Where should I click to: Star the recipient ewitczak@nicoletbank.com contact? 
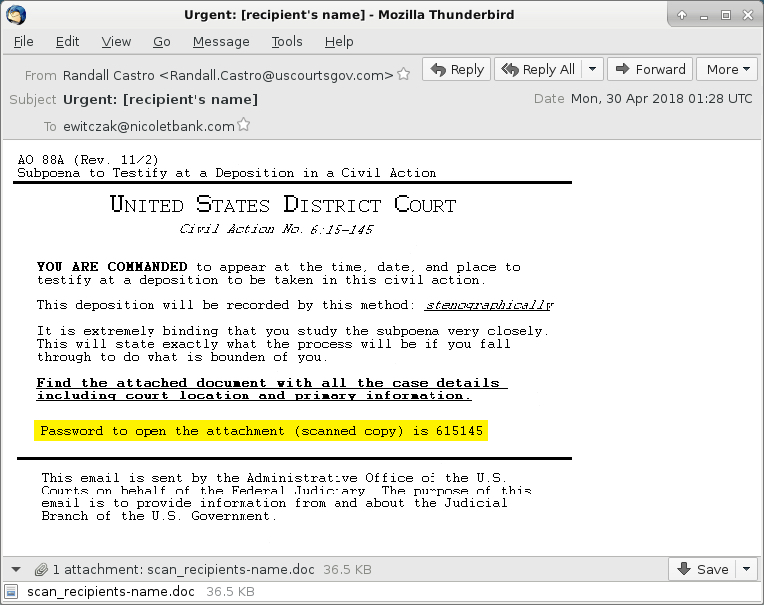coord(244,125)
